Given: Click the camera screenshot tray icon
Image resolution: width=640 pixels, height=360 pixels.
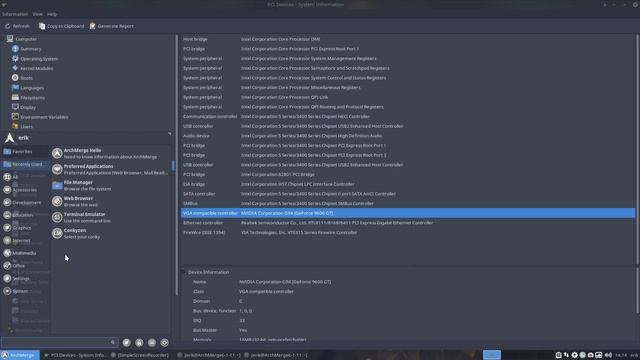Looking at the screenshot, I should tap(591, 355).
